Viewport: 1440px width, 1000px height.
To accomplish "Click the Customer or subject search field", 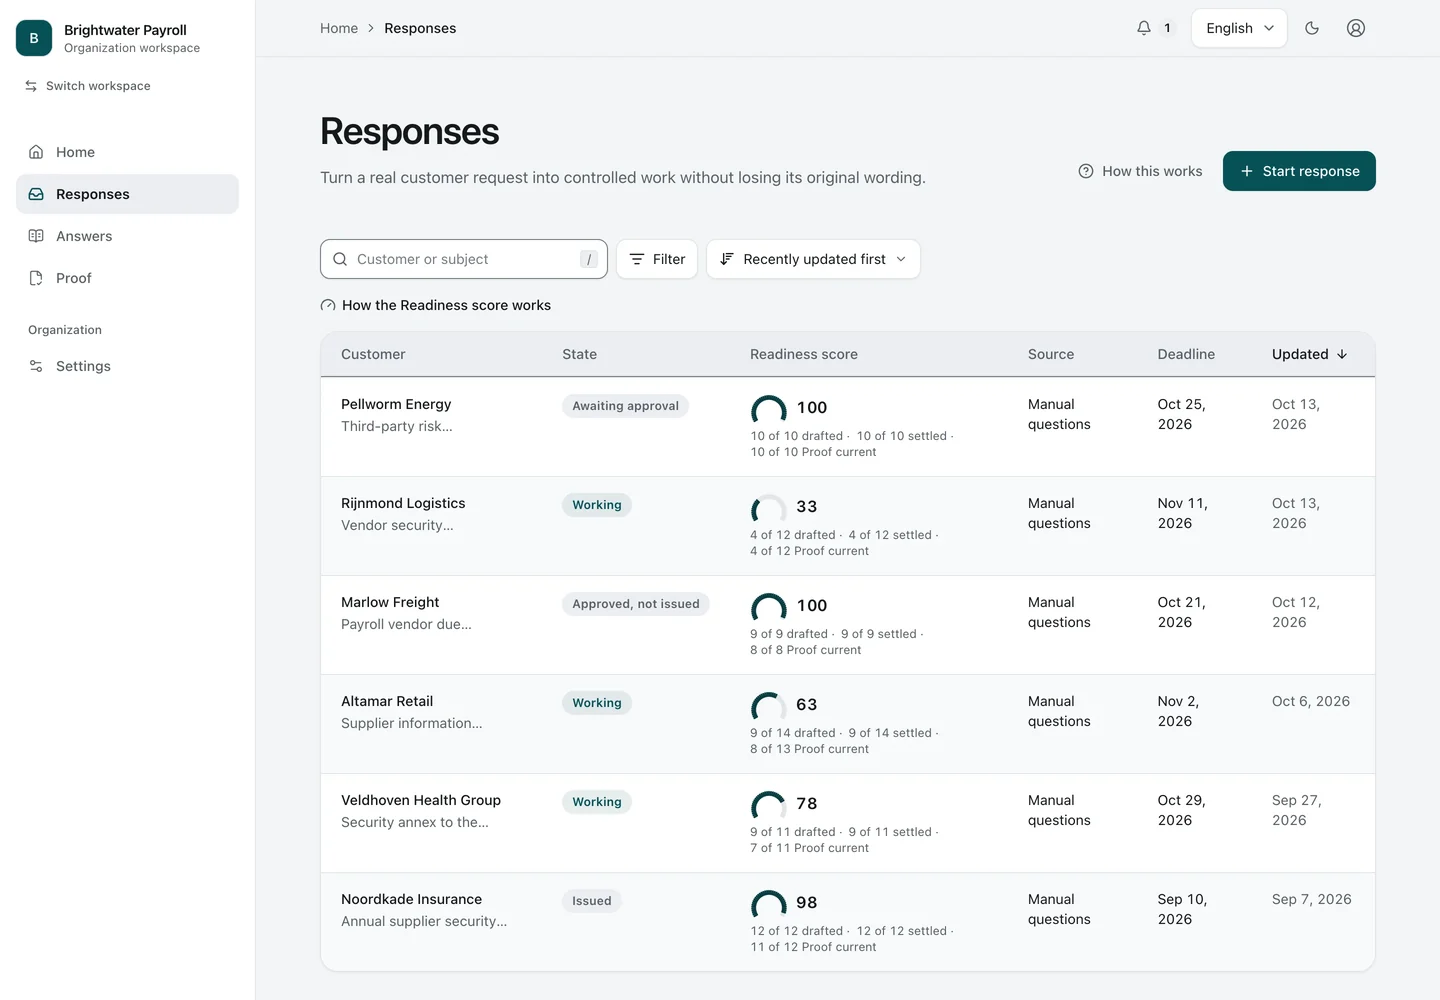I will [x=464, y=259].
